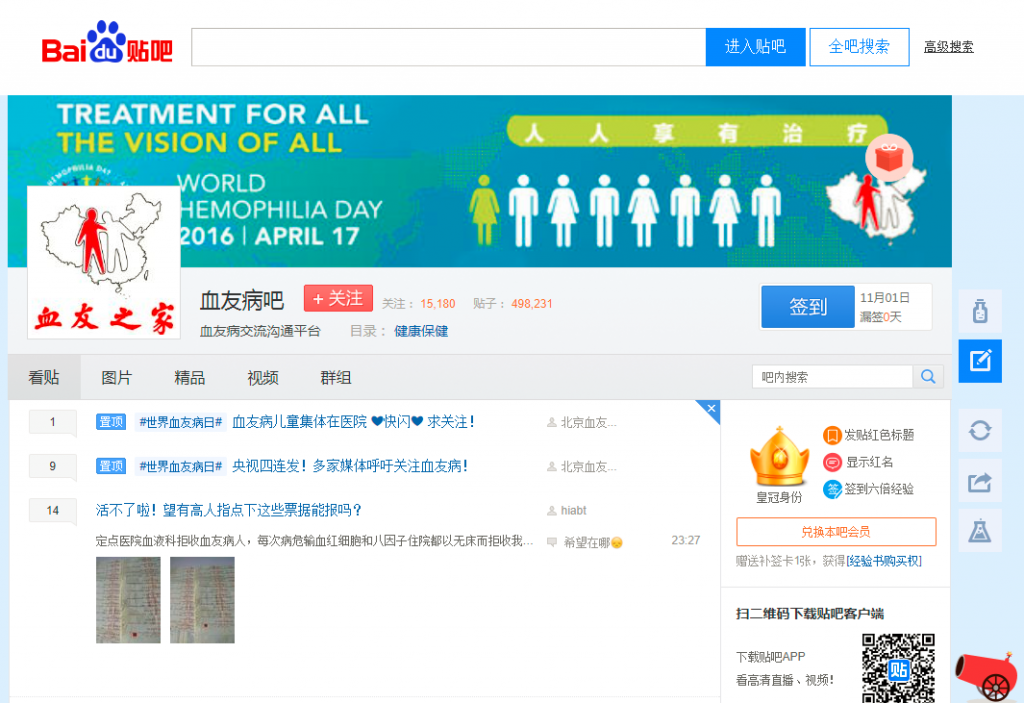Open the first receipt photo thumbnail
This screenshot has width=1024, height=703.
[x=128, y=600]
